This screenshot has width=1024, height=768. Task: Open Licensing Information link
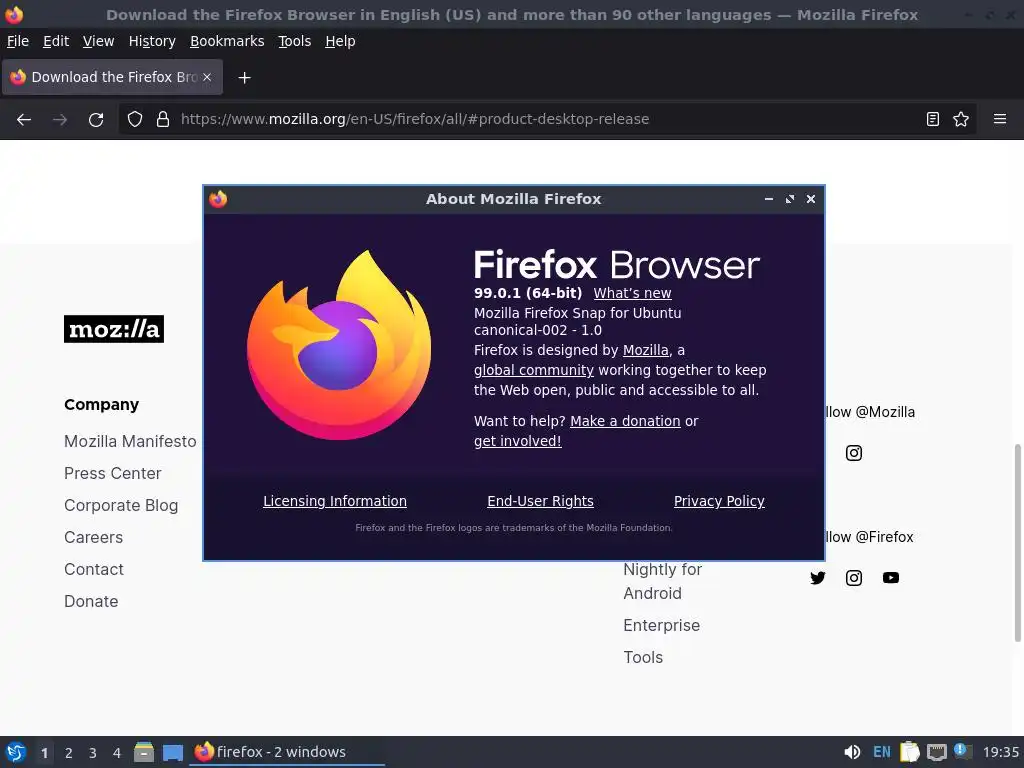pos(334,501)
